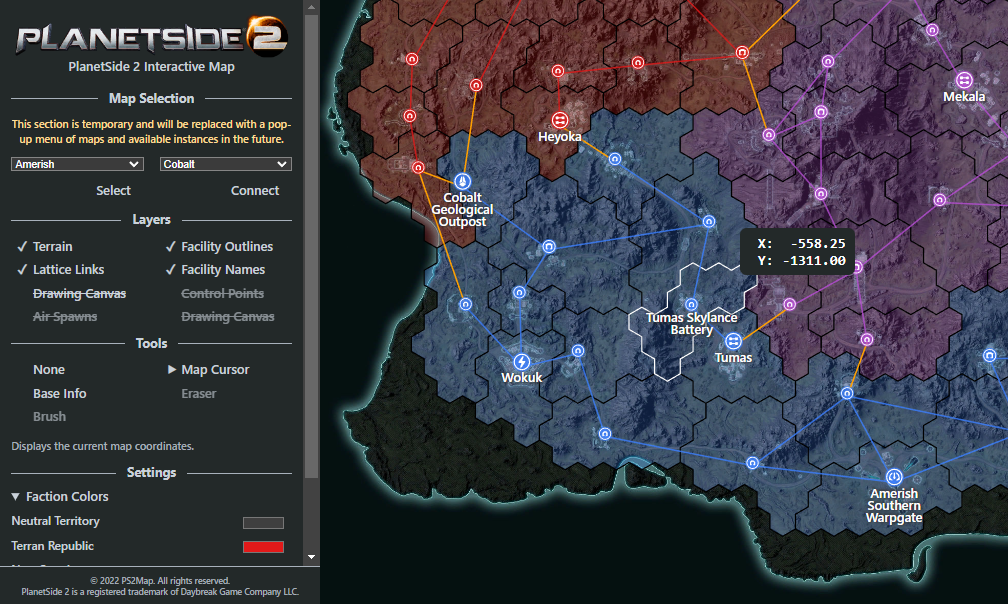Toggle the left Drawing Canvas layer
This screenshot has width=1008, height=604.
point(79,294)
